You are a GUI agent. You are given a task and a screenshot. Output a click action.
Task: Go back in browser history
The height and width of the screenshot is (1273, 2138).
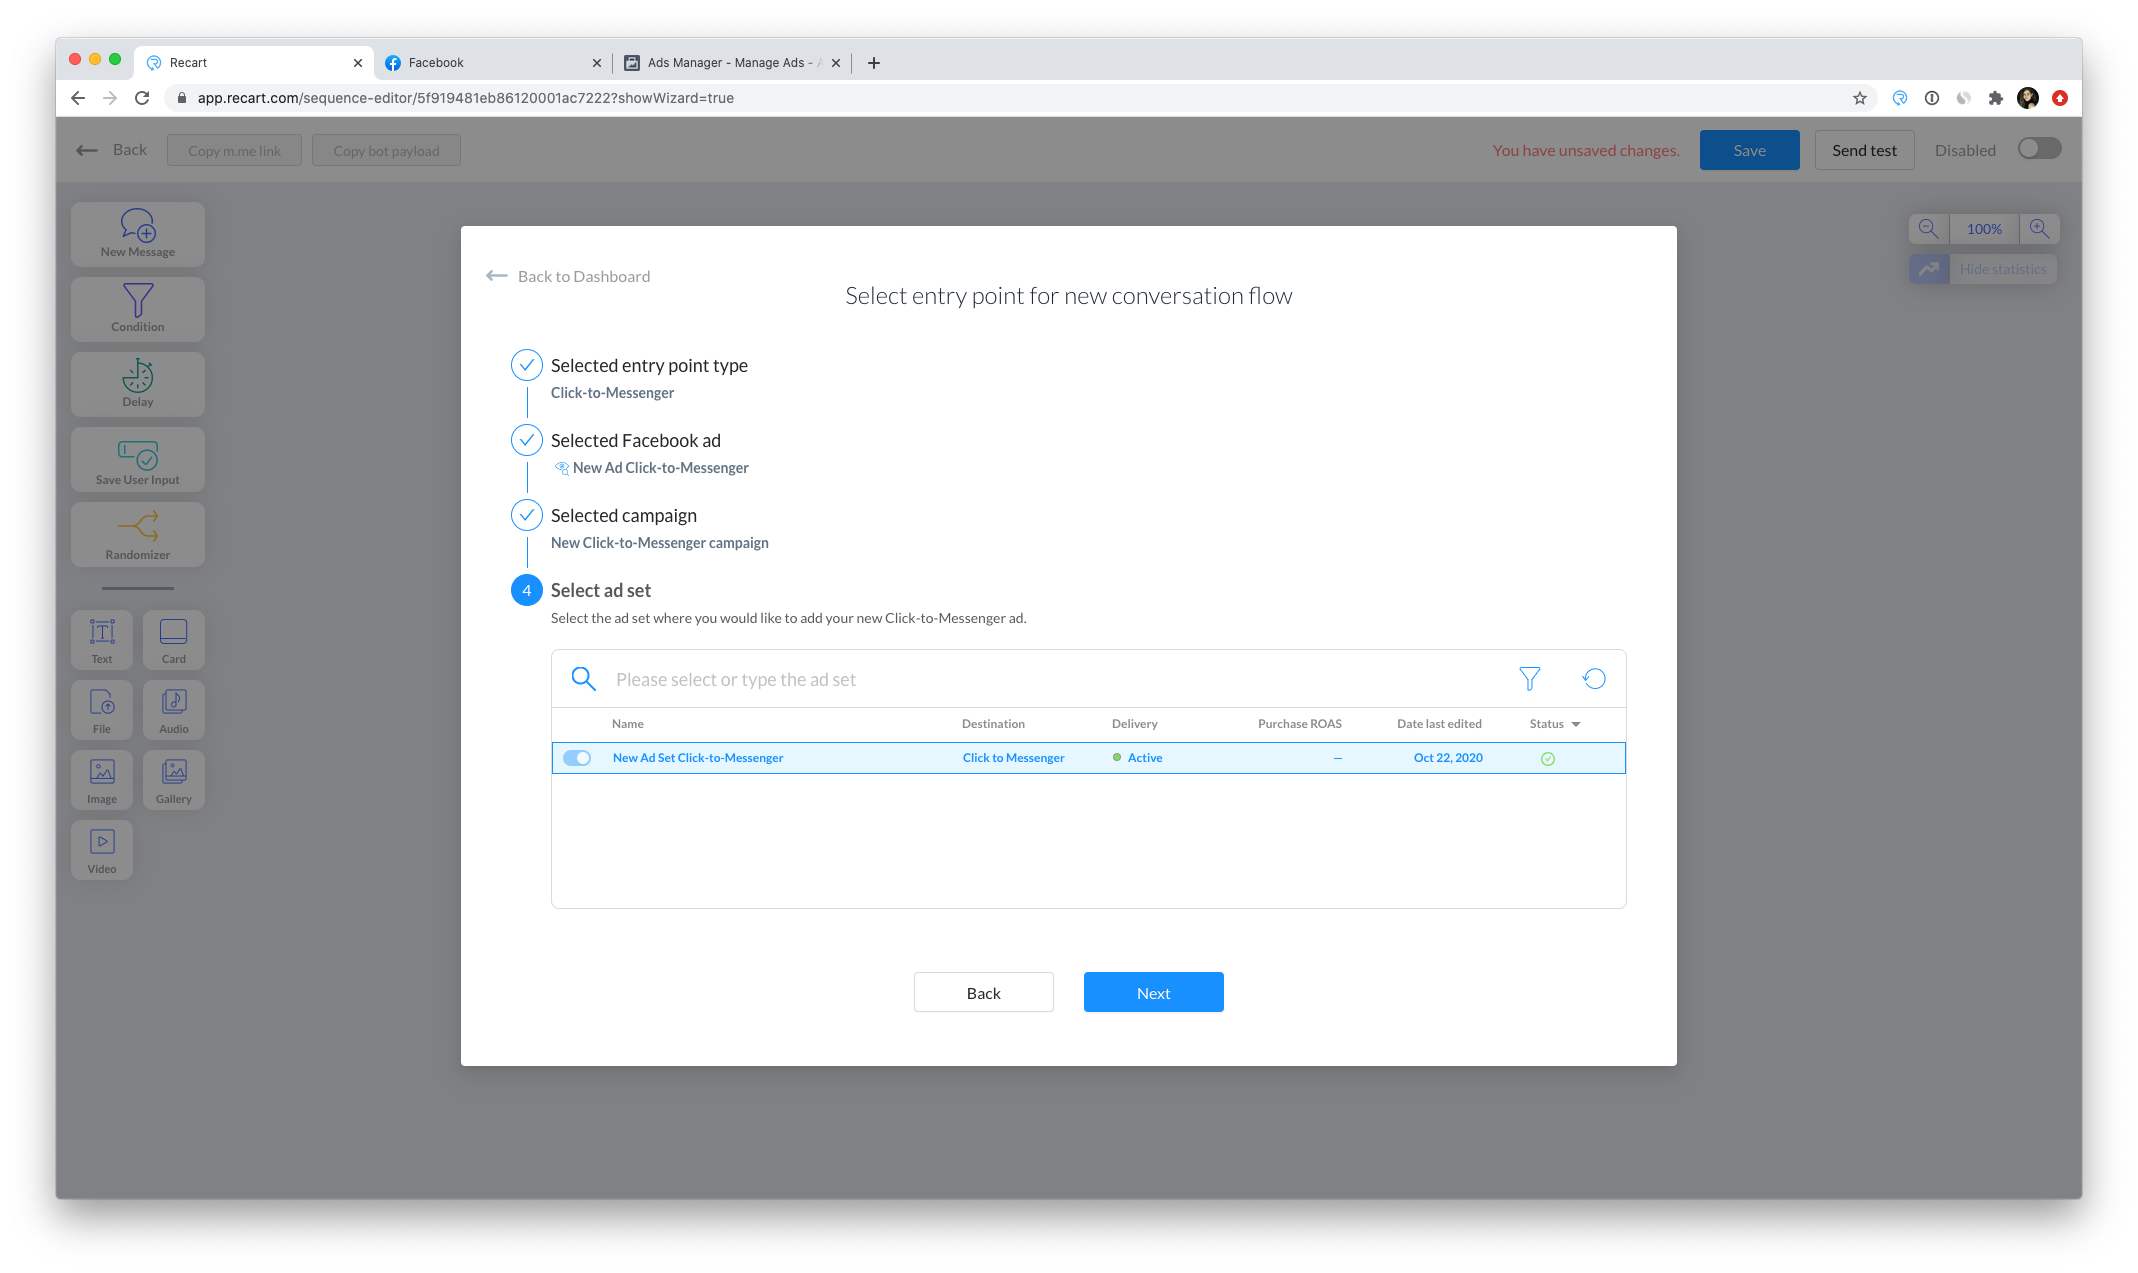(78, 98)
